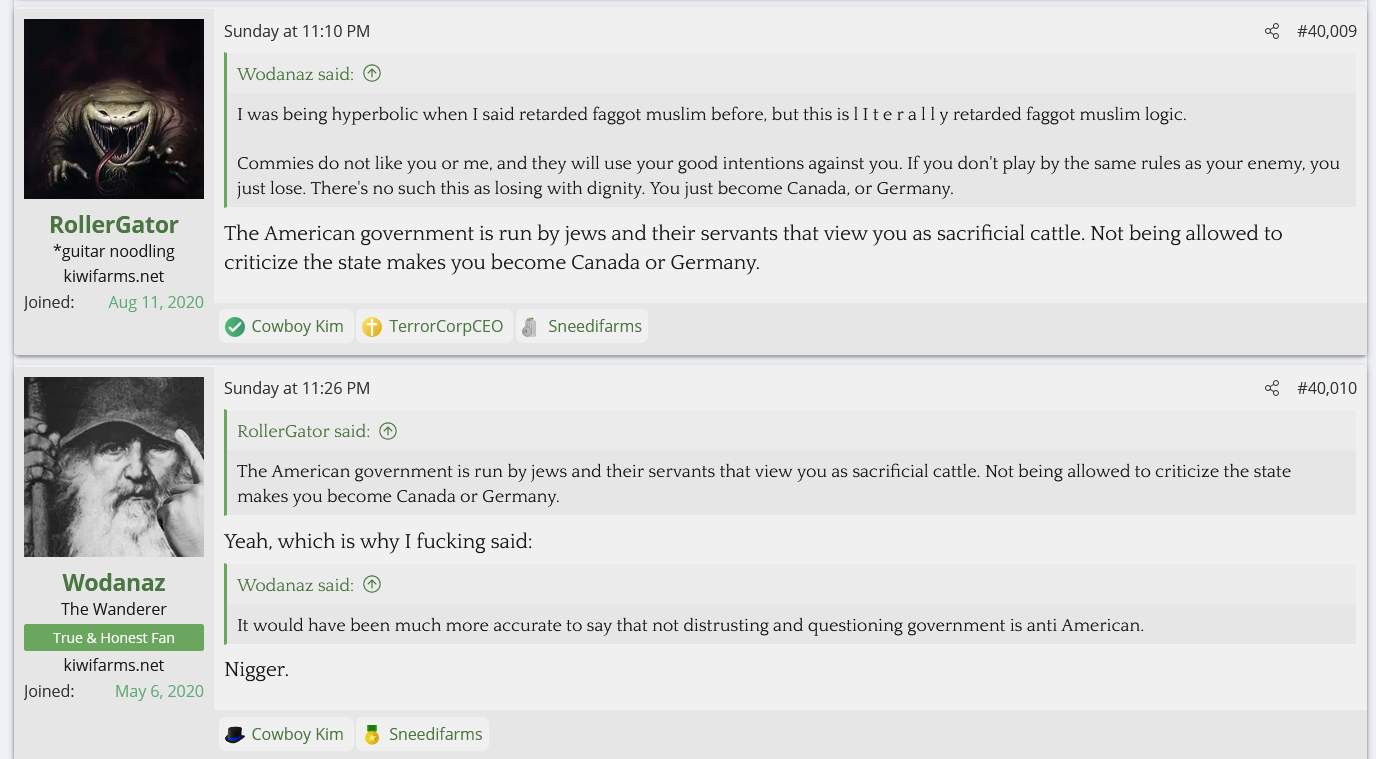The image size is (1376, 759).
Task: Open post number #40,010 permalink
Action: click(x=1326, y=388)
